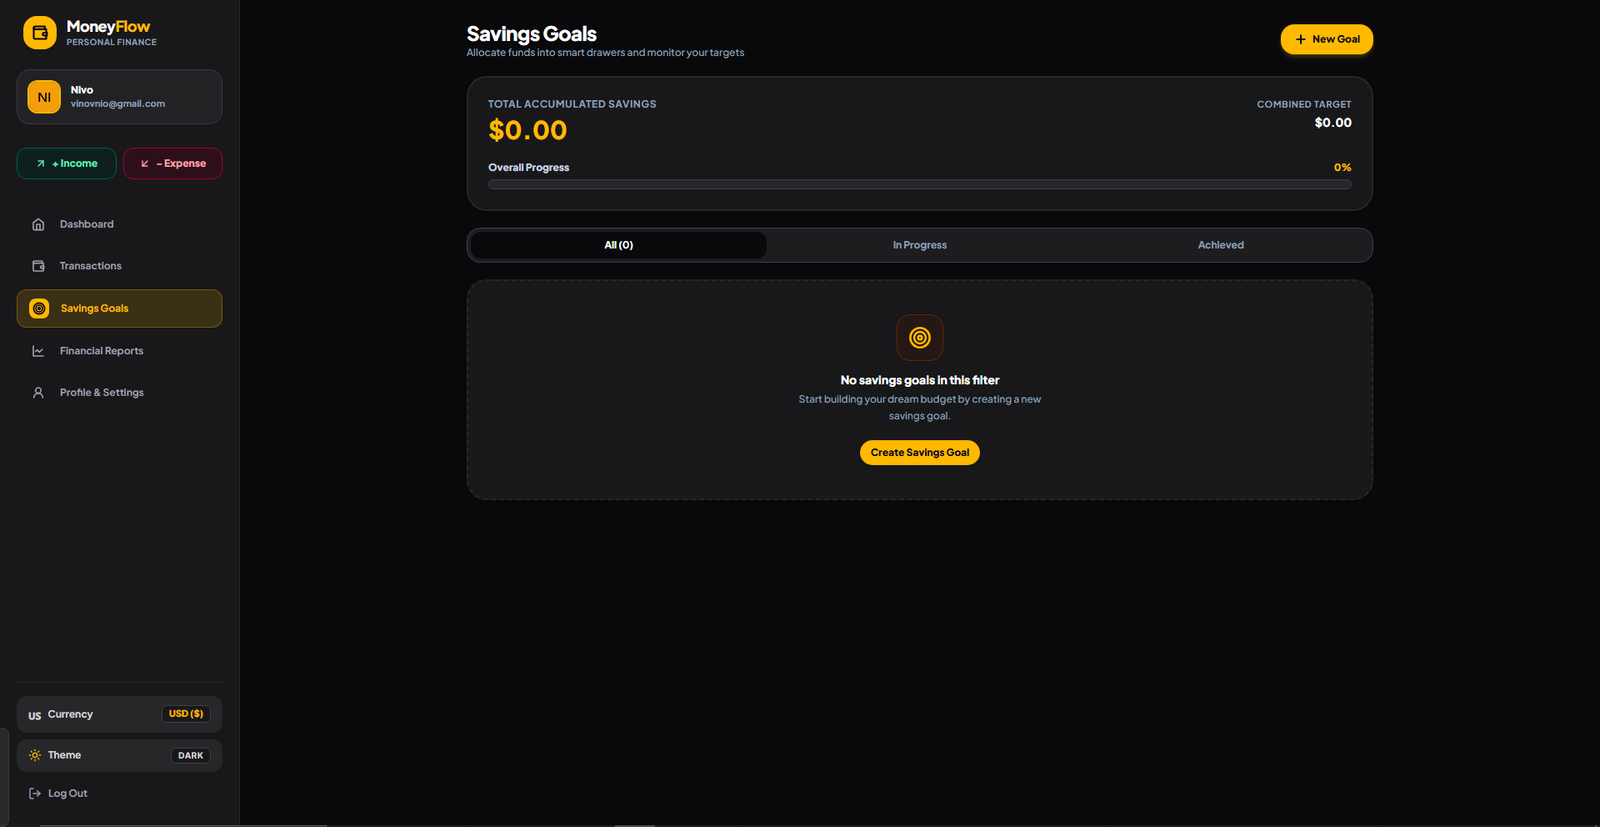
Task: Open the USD ($) currency selector
Action: pos(186,714)
